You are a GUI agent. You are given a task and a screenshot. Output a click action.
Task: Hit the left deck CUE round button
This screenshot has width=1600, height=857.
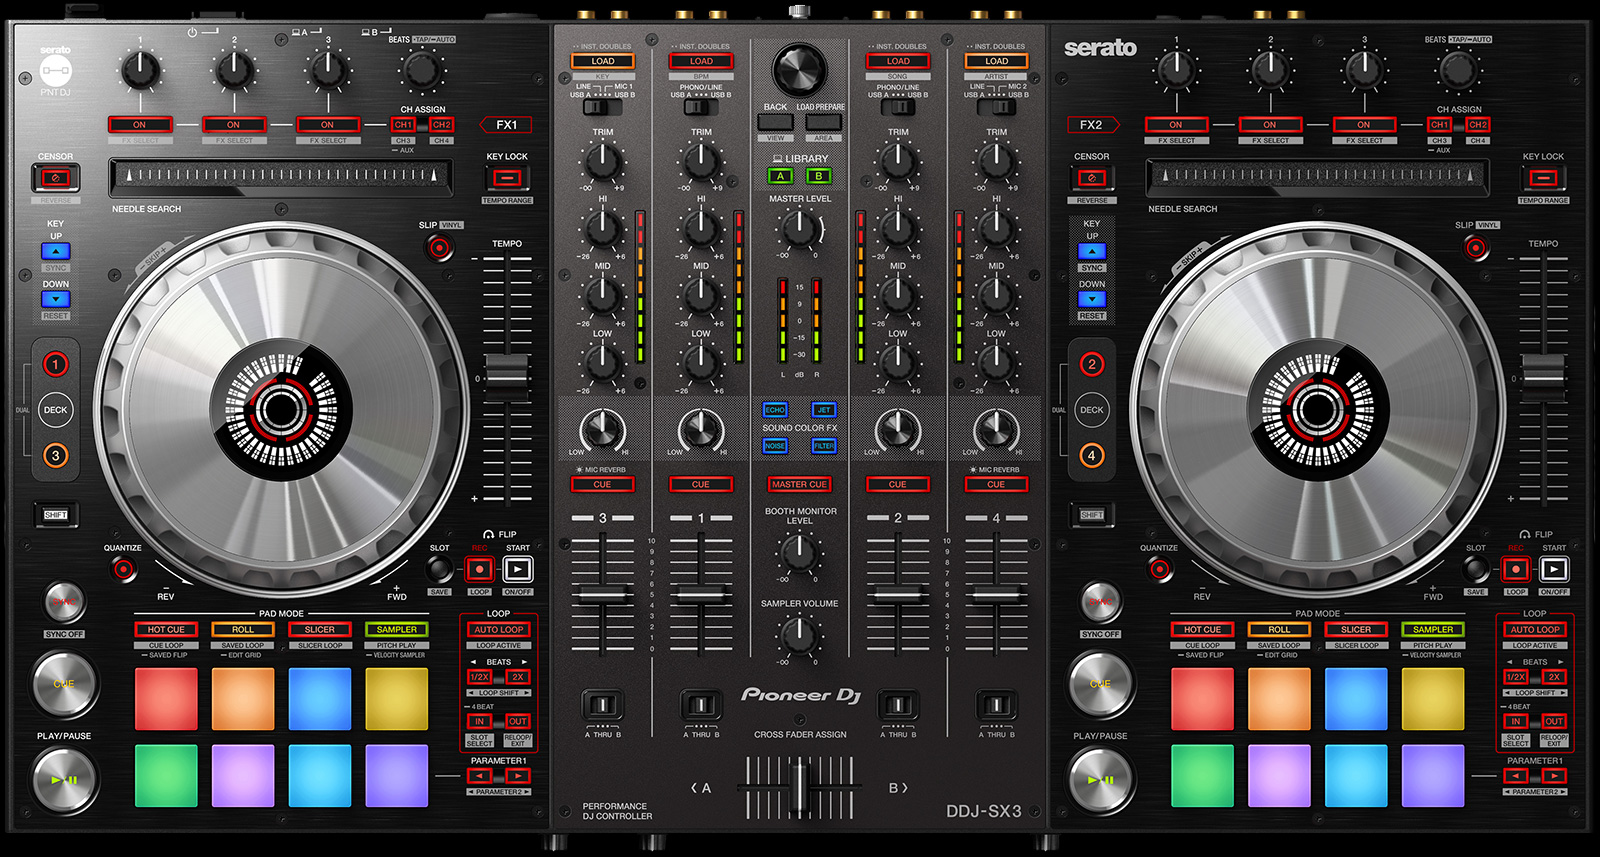pos(64,684)
